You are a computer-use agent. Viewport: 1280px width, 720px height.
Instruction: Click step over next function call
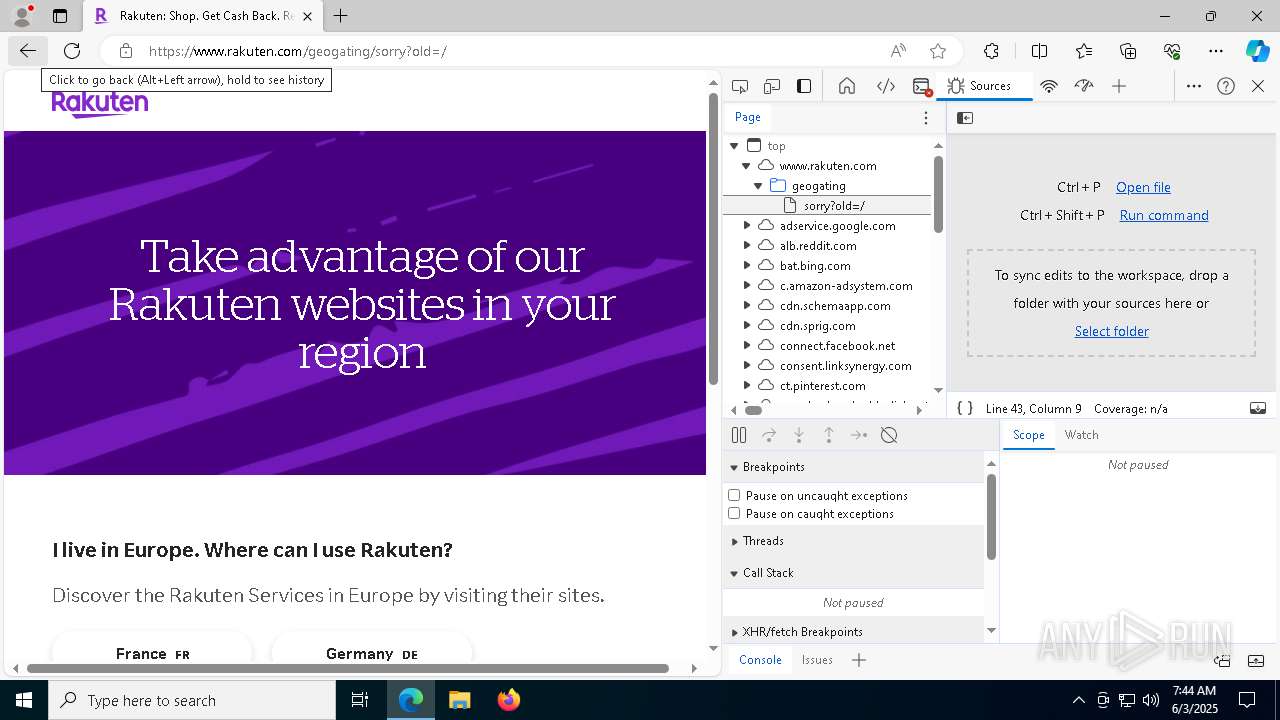[769, 435]
